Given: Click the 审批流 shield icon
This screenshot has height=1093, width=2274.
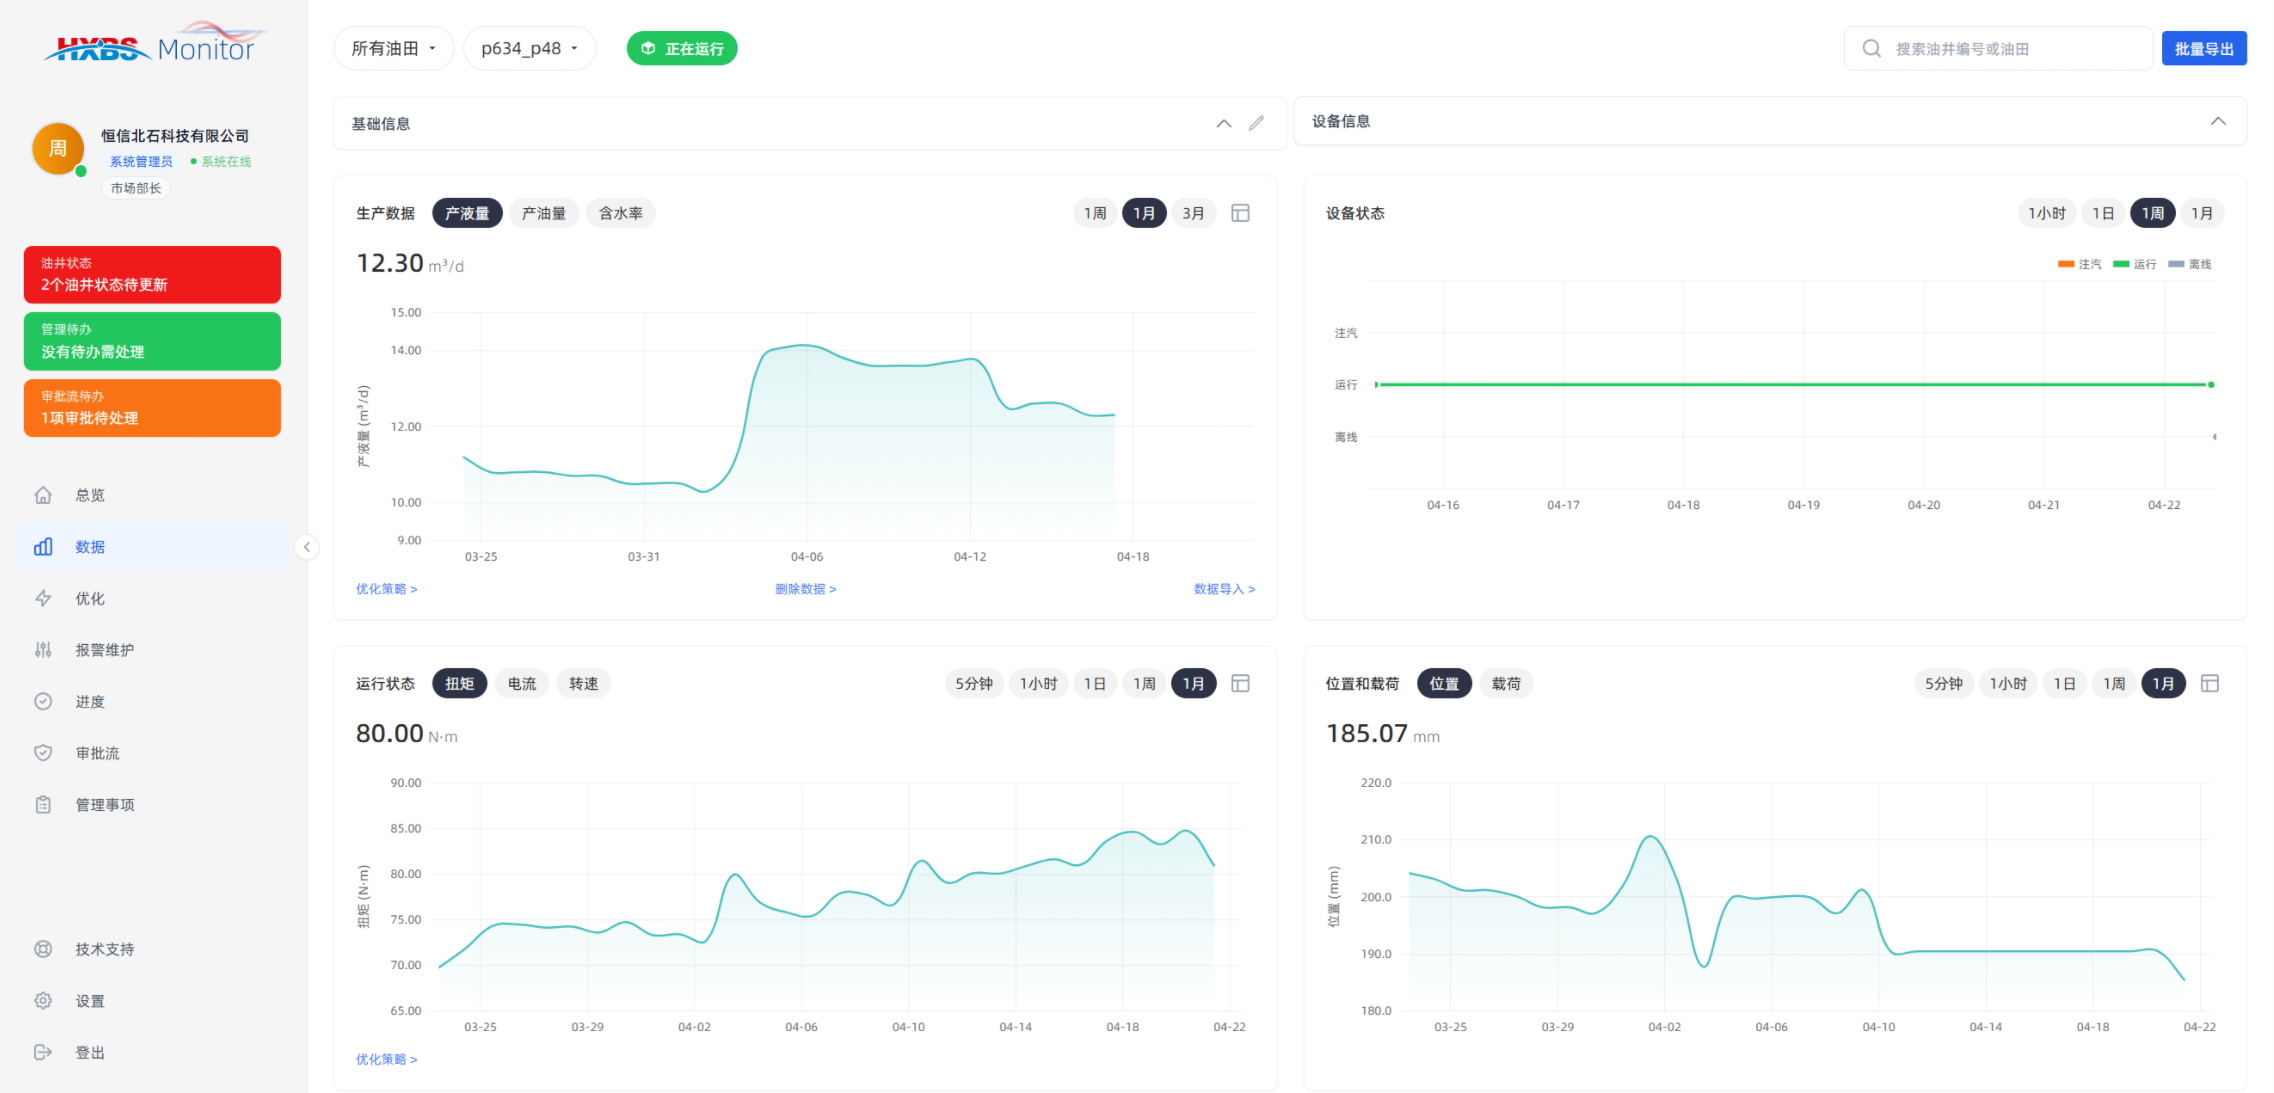Looking at the screenshot, I should (43, 753).
